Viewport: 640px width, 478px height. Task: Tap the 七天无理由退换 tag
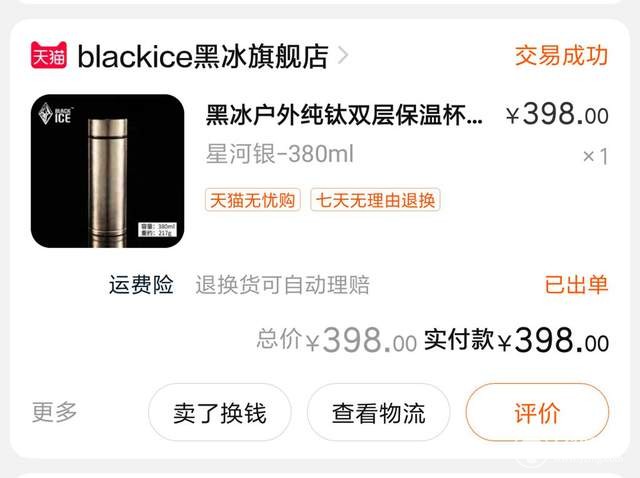[375, 200]
